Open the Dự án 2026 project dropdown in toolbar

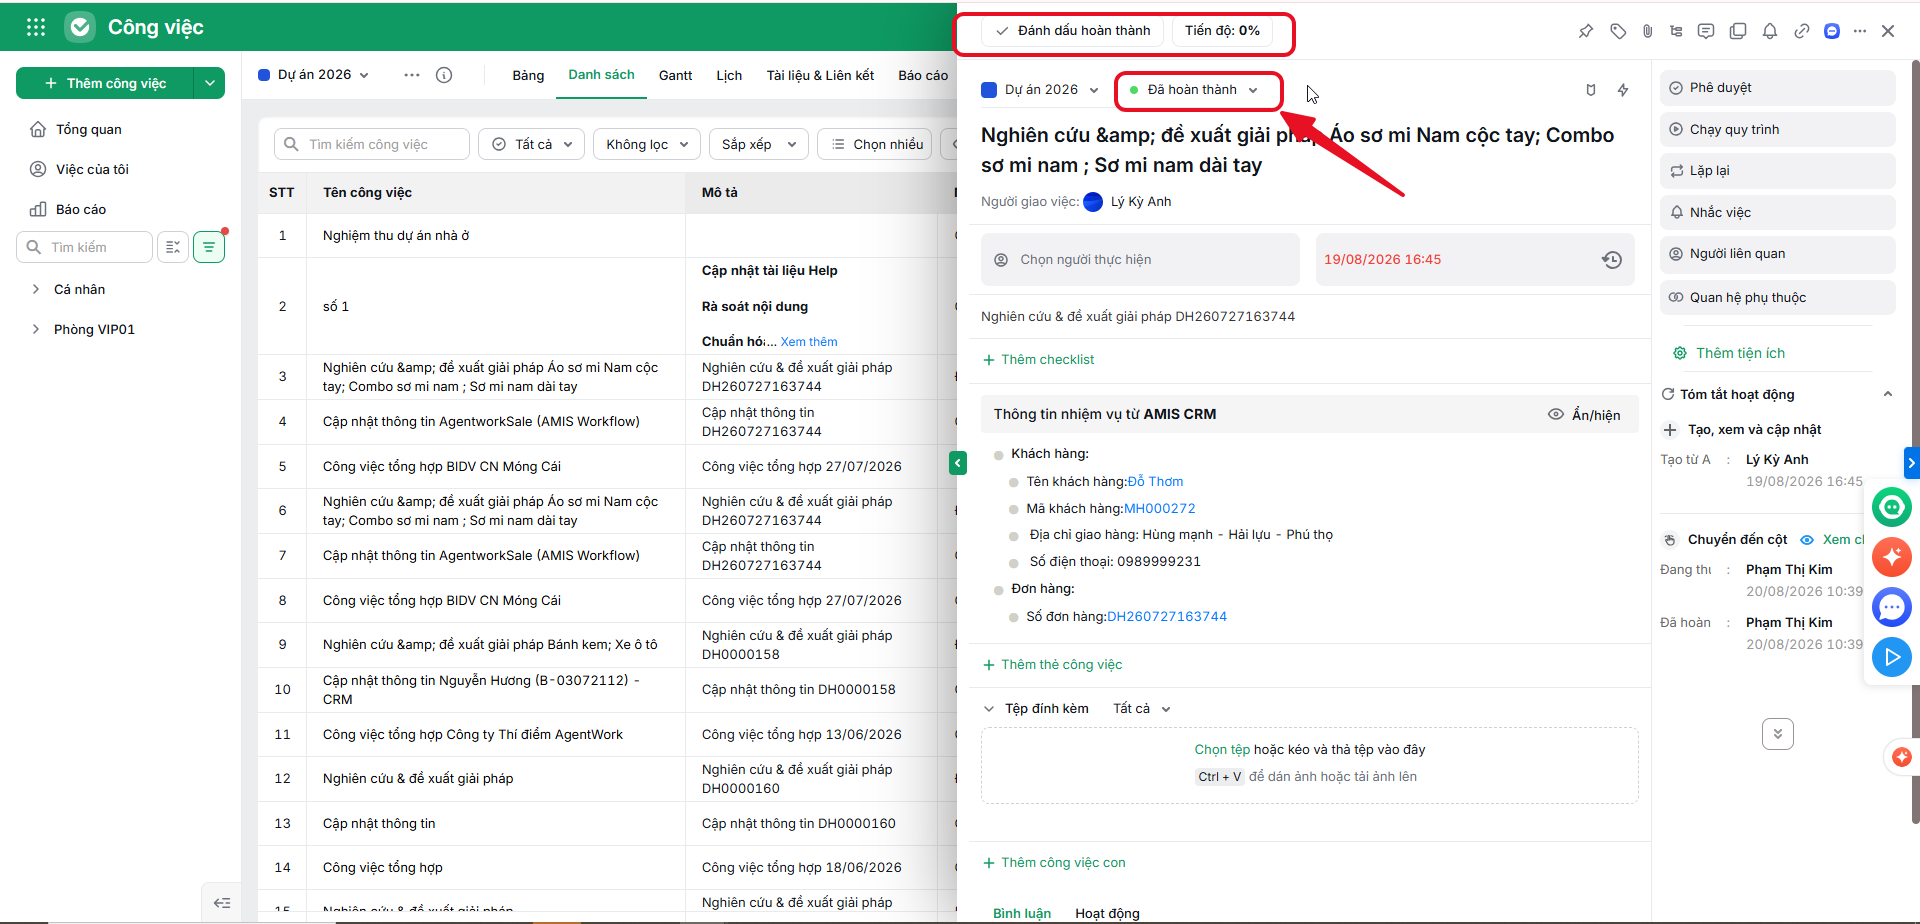(314, 75)
